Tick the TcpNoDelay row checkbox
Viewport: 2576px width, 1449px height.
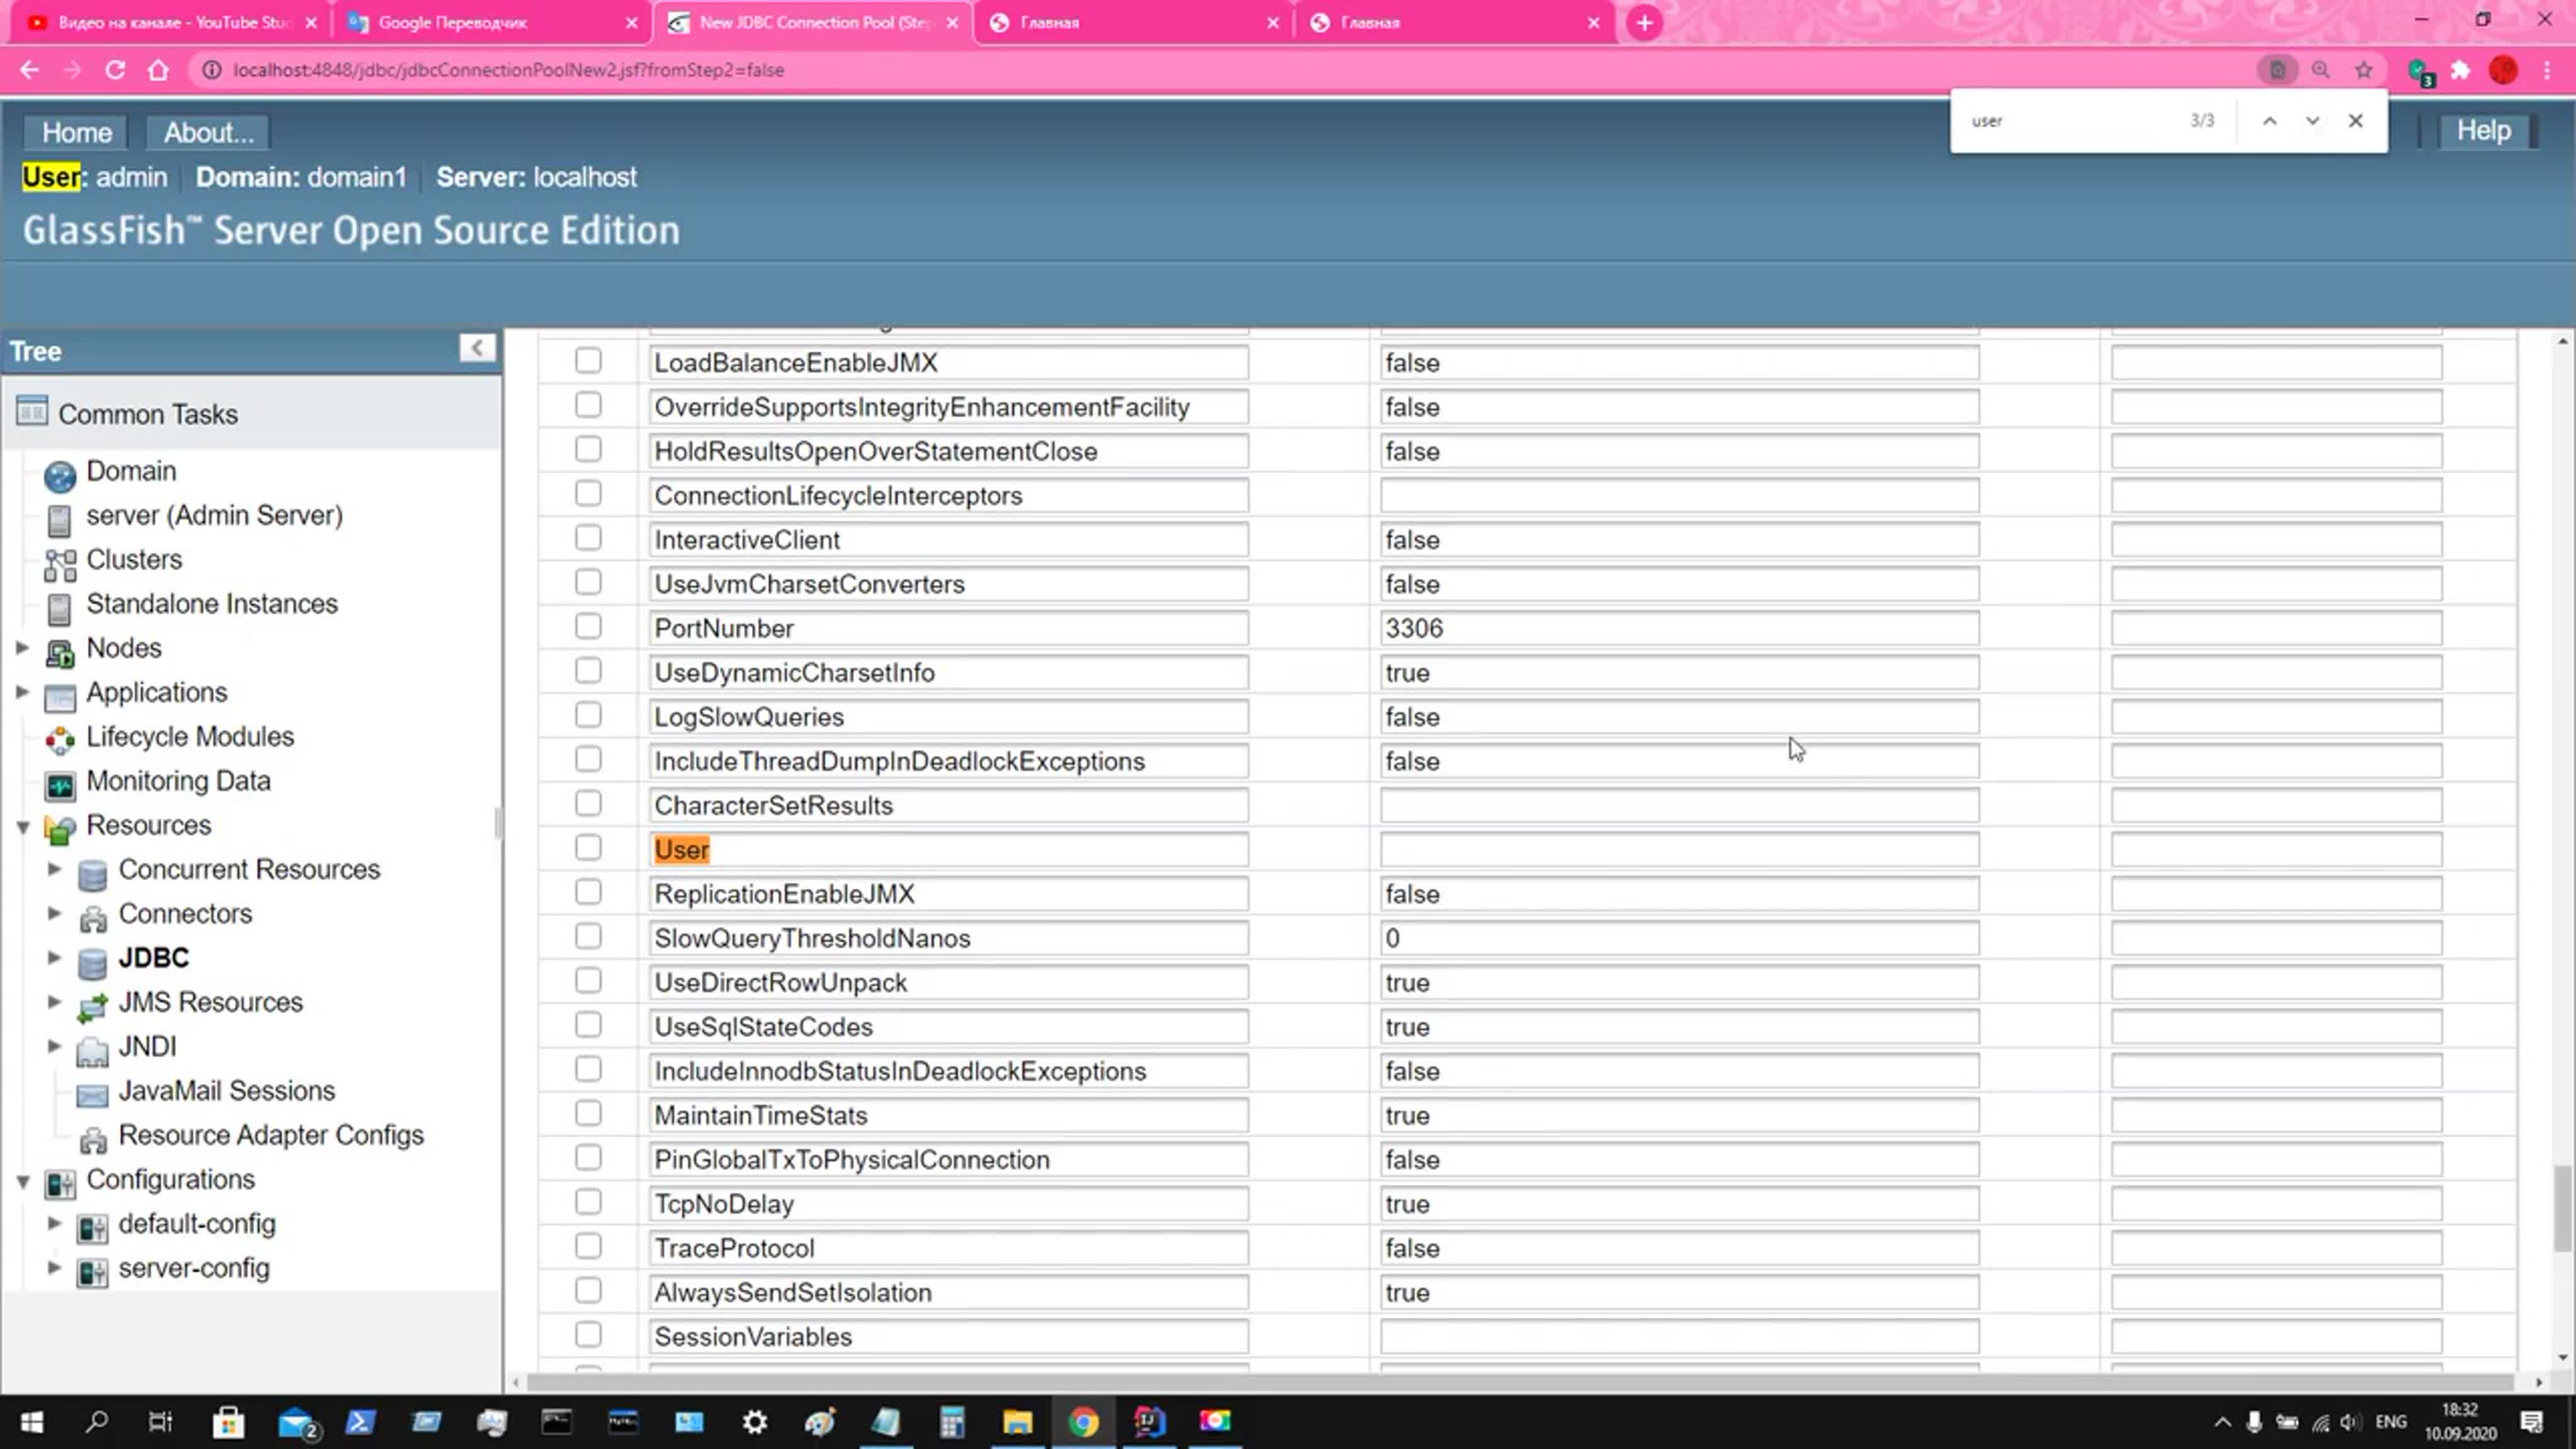pyautogui.click(x=588, y=1202)
